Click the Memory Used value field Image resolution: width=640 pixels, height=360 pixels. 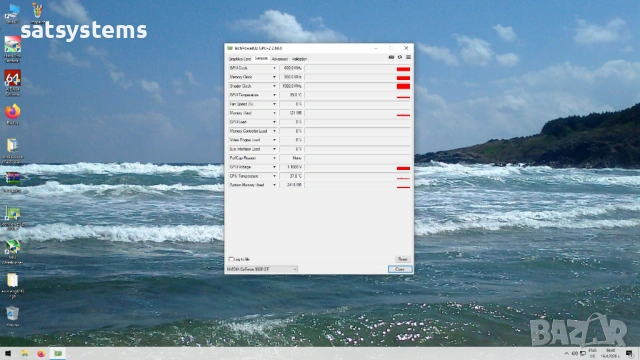click(x=291, y=113)
